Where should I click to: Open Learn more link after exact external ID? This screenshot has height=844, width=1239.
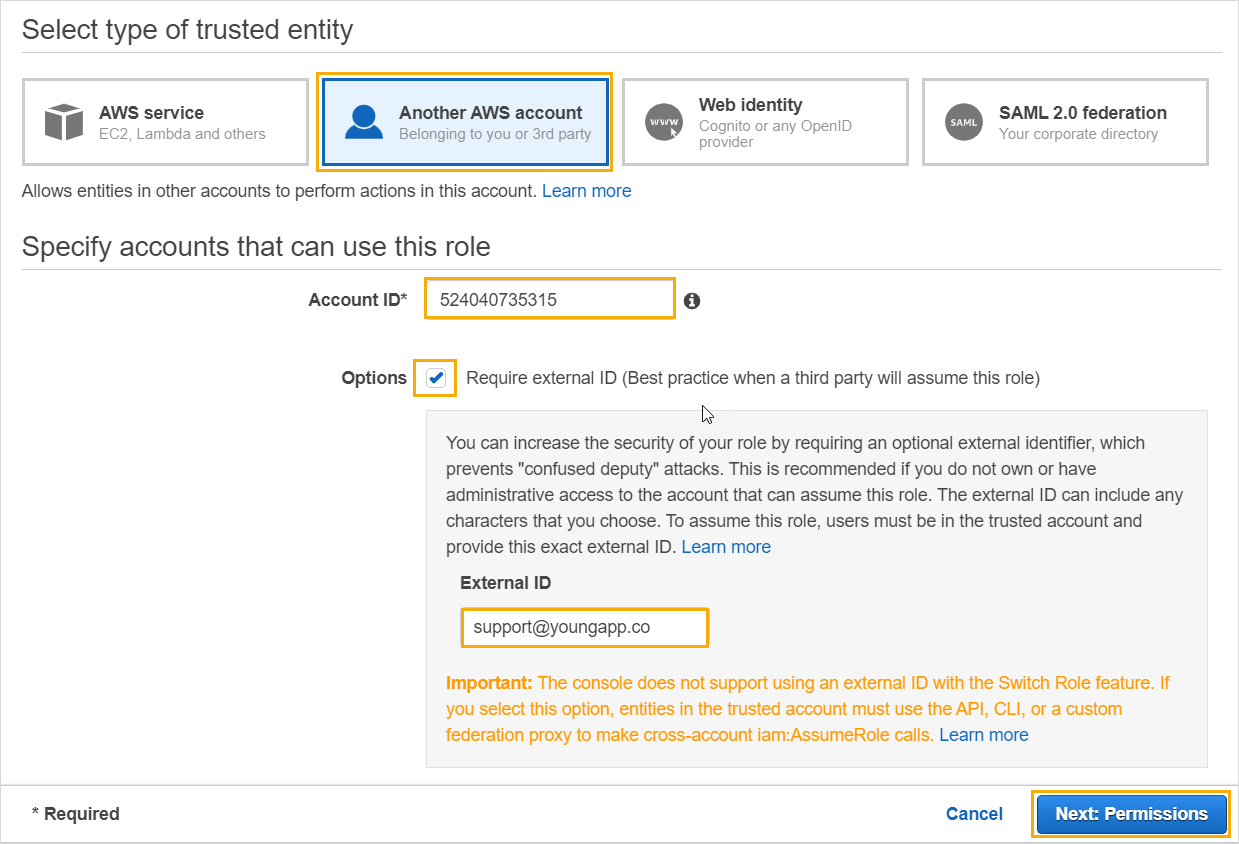[x=726, y=547]
